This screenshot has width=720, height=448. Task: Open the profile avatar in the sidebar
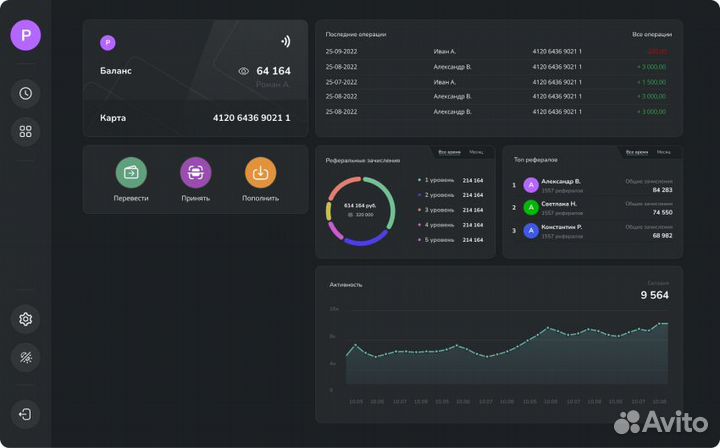(x=26, y=35)
